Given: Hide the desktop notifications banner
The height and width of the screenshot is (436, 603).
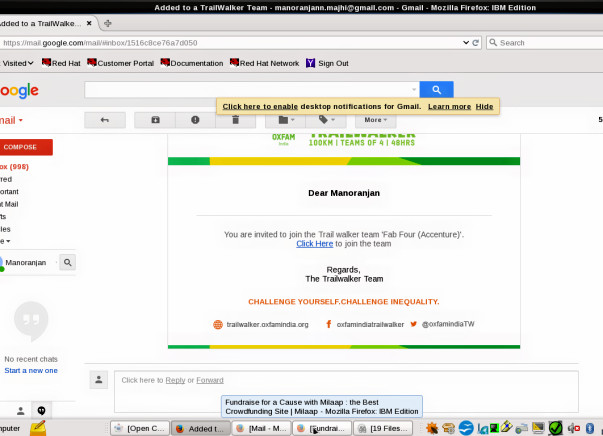Looking at the screenshot, I should pyautogui.click(x=484, y=107).
